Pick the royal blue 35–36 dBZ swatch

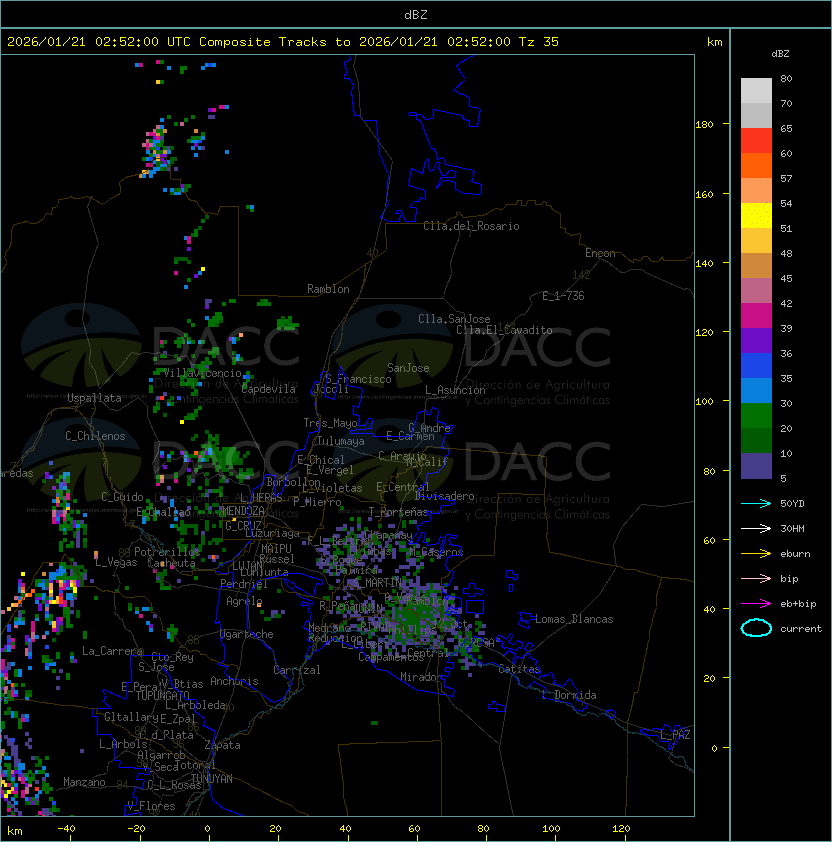tap(756, 366)
